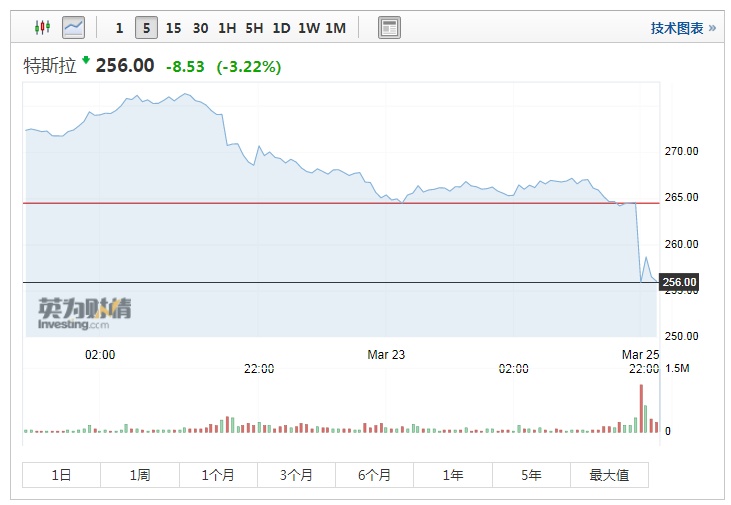Screen dimensions: 731x505
Task: Click the Investing.com watermark logo
Action: [85, 314]
